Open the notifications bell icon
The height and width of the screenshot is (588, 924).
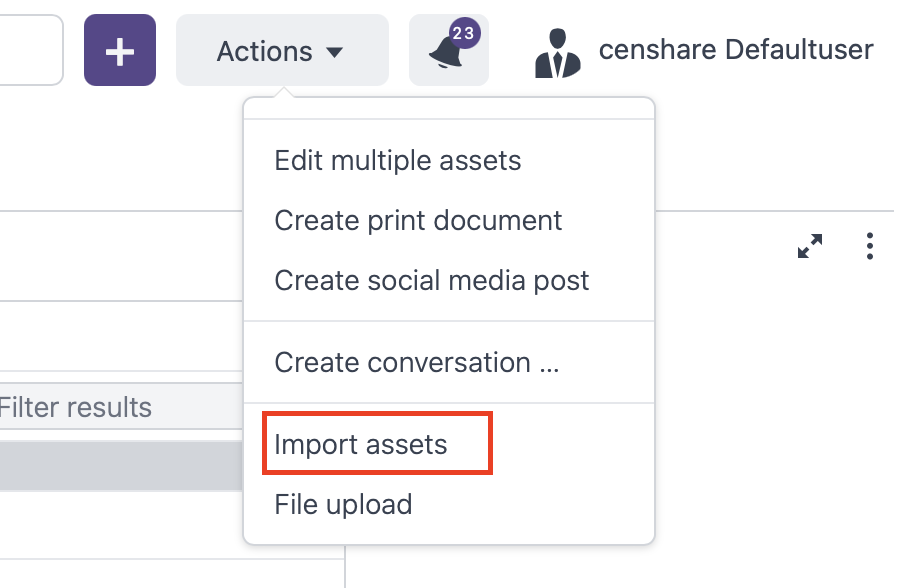[x=446, y=55]
